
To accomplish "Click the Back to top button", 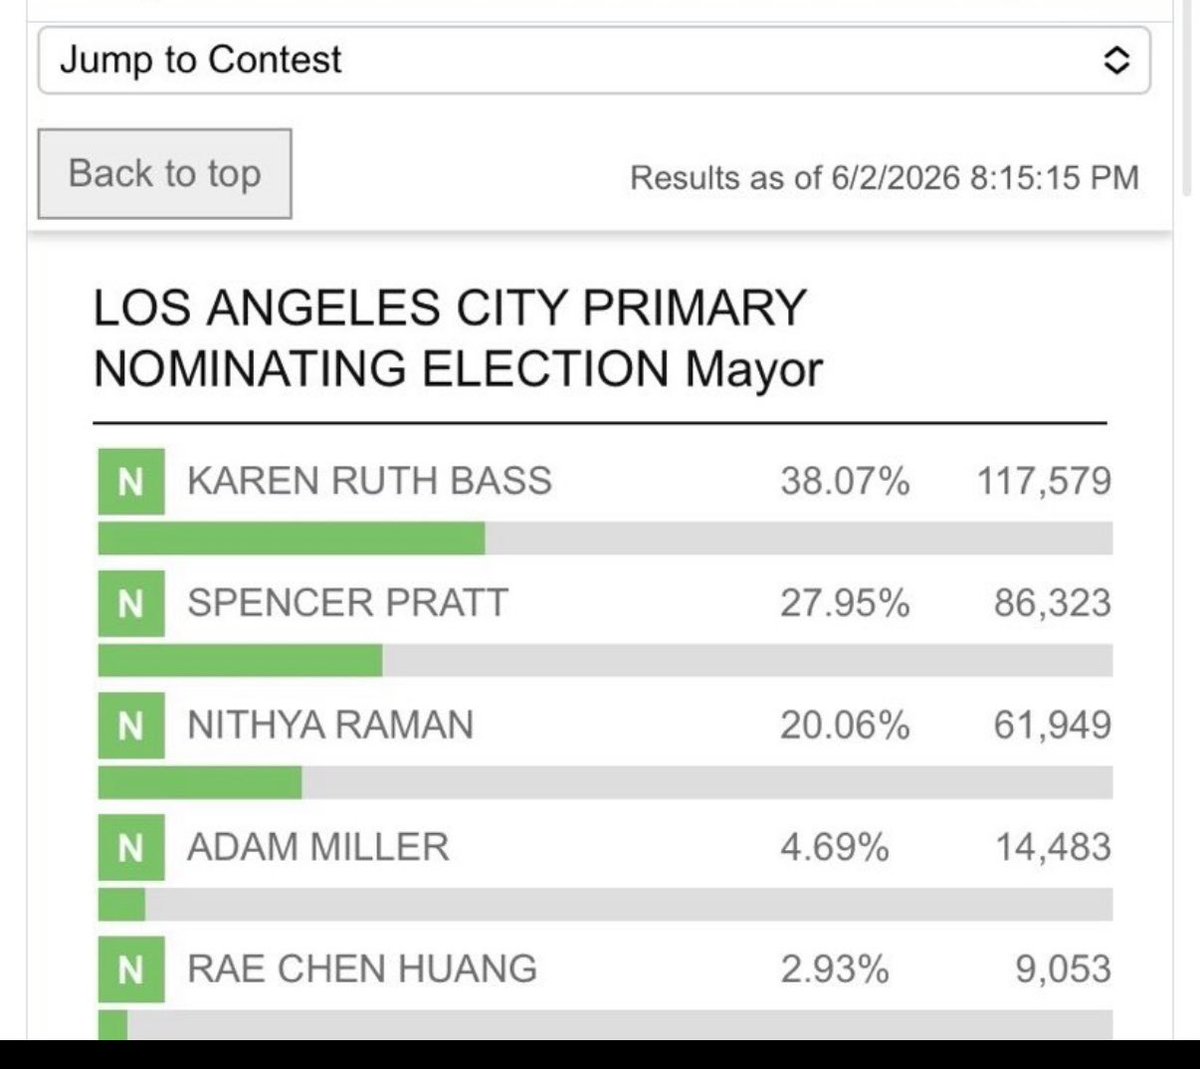I will click(x=165, y=173).
